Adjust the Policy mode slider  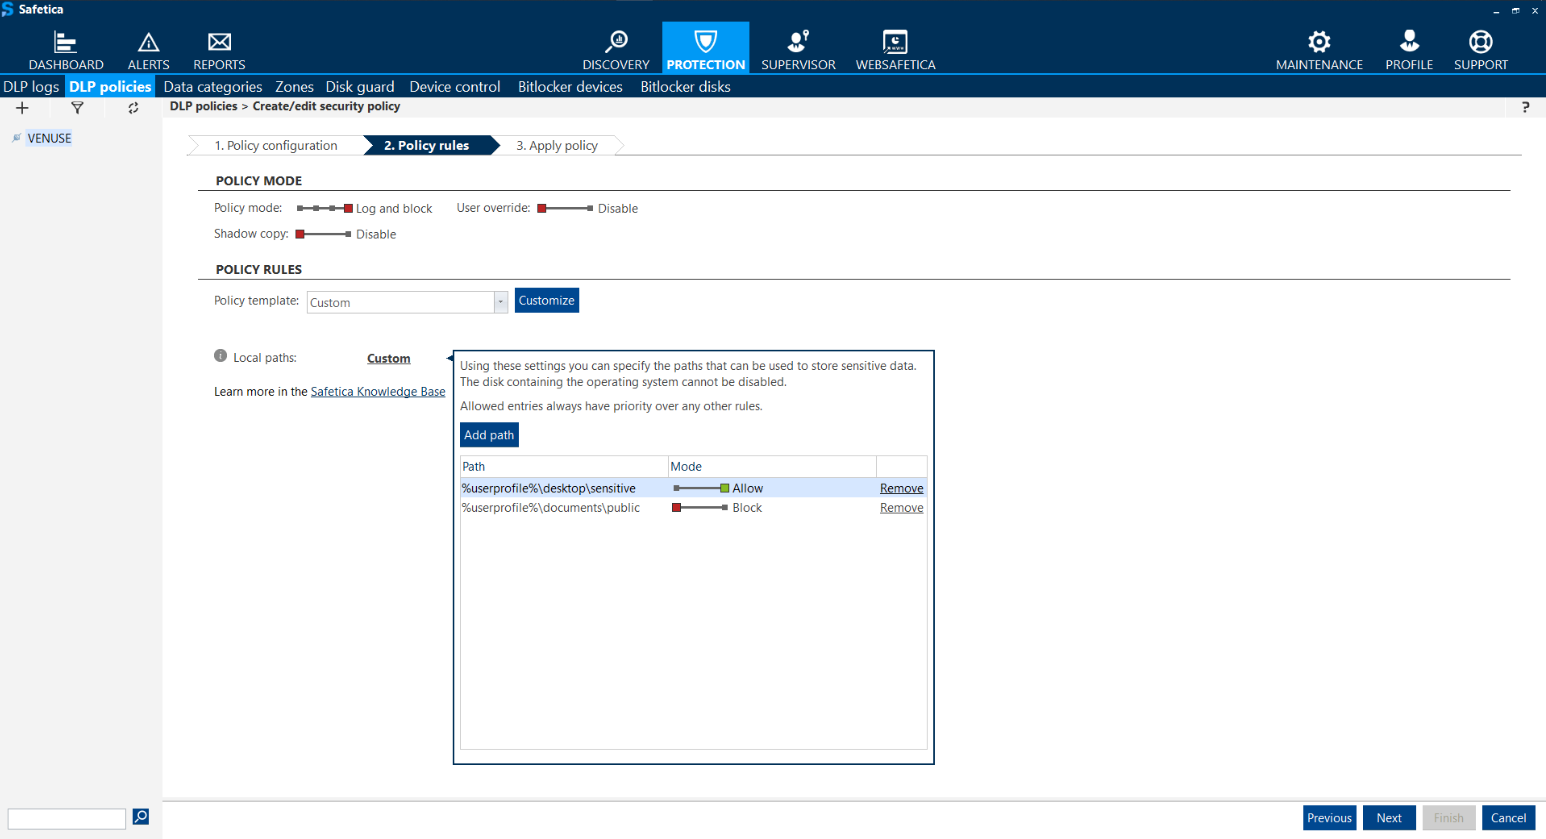click(x=325, y=208)
